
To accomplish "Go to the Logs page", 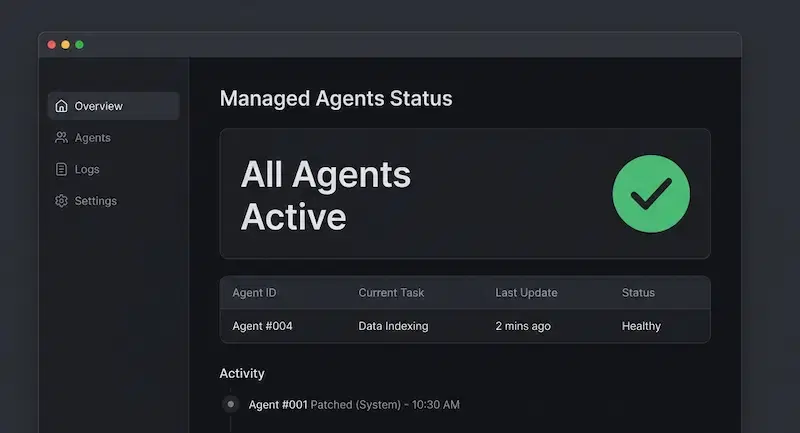I will point(87,169).
